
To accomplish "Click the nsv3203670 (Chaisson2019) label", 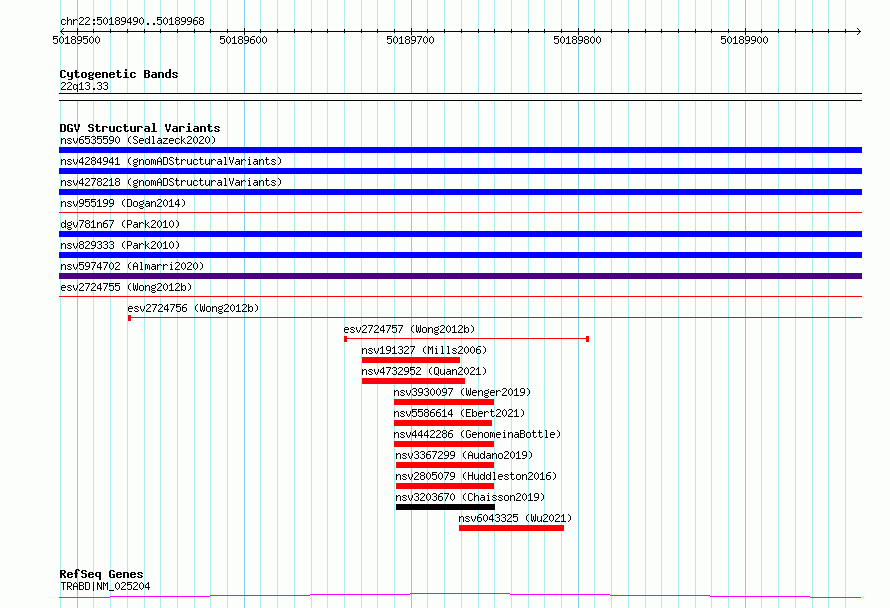I will click(x=471, y=497).
